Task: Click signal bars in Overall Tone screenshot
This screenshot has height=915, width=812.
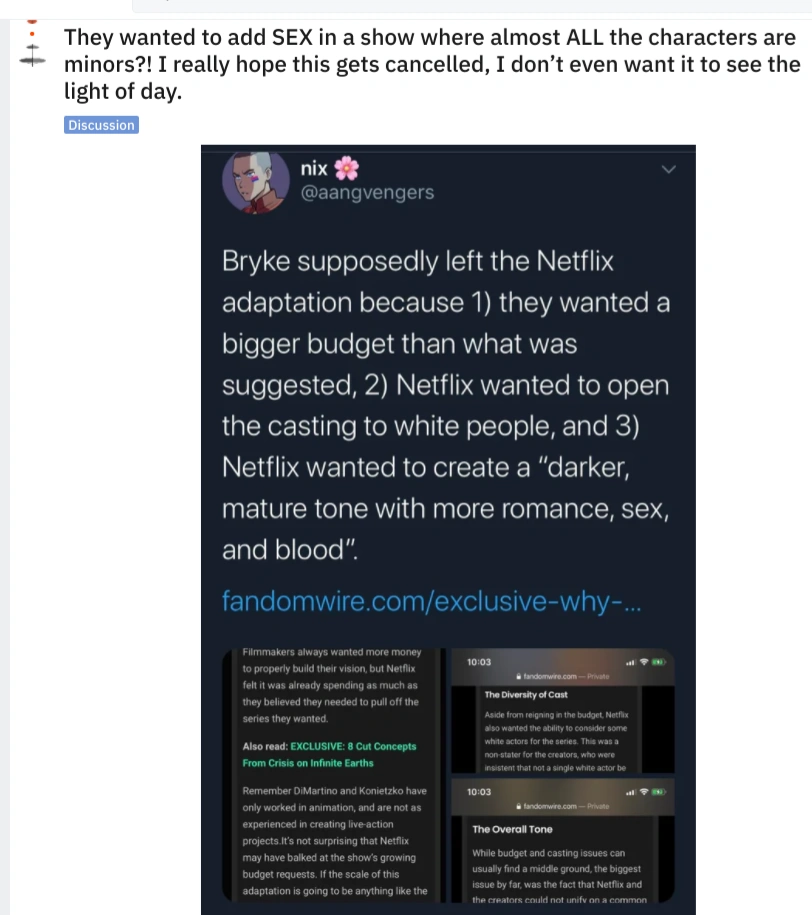Action: click(630, 792)
